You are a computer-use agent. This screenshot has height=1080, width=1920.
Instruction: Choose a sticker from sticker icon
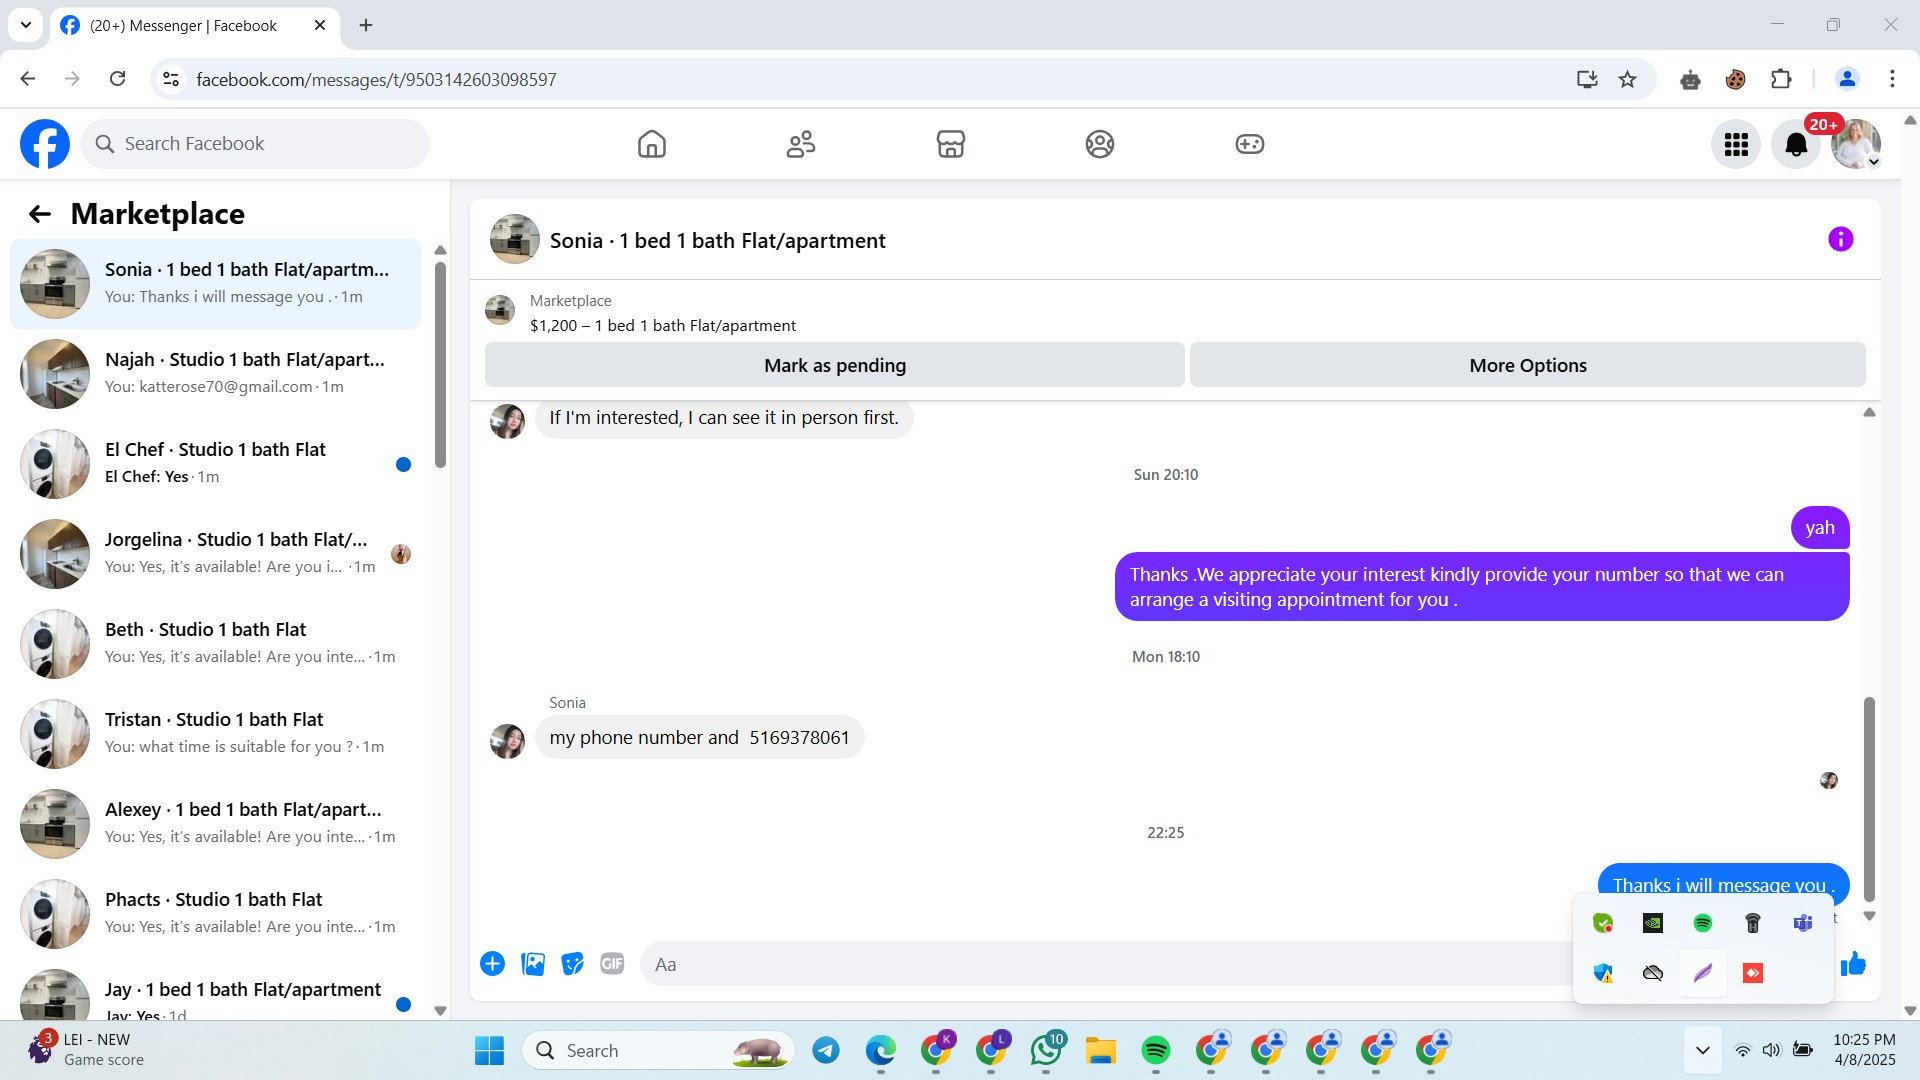point(572,964)
